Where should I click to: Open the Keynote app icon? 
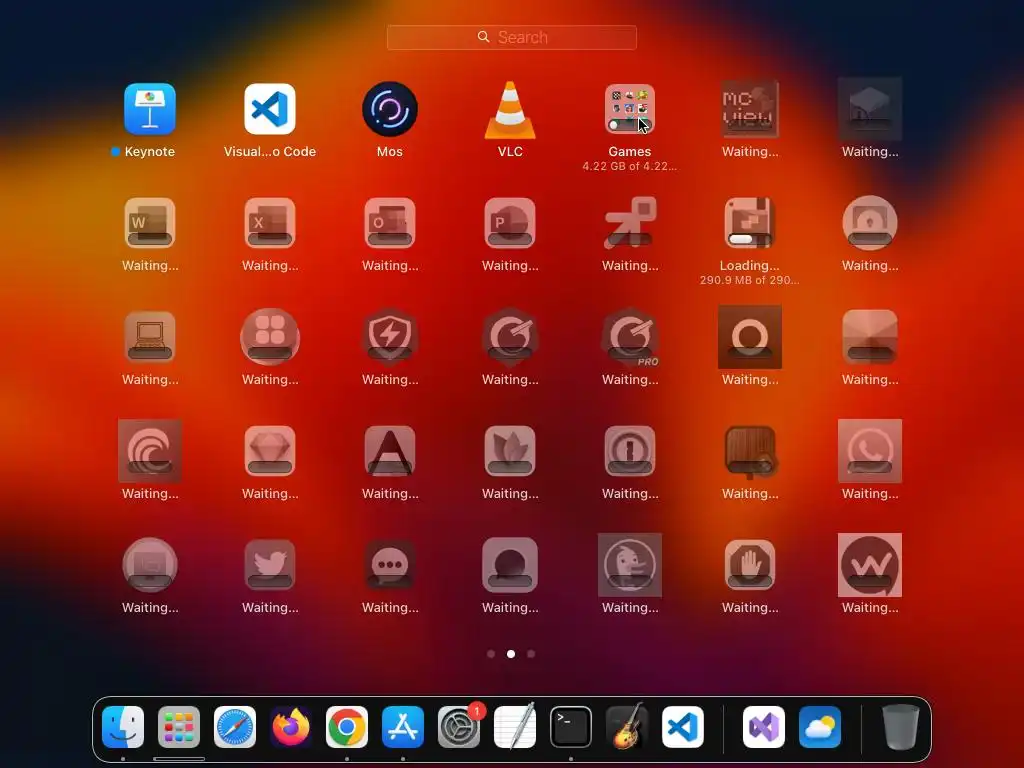[150, 109]
